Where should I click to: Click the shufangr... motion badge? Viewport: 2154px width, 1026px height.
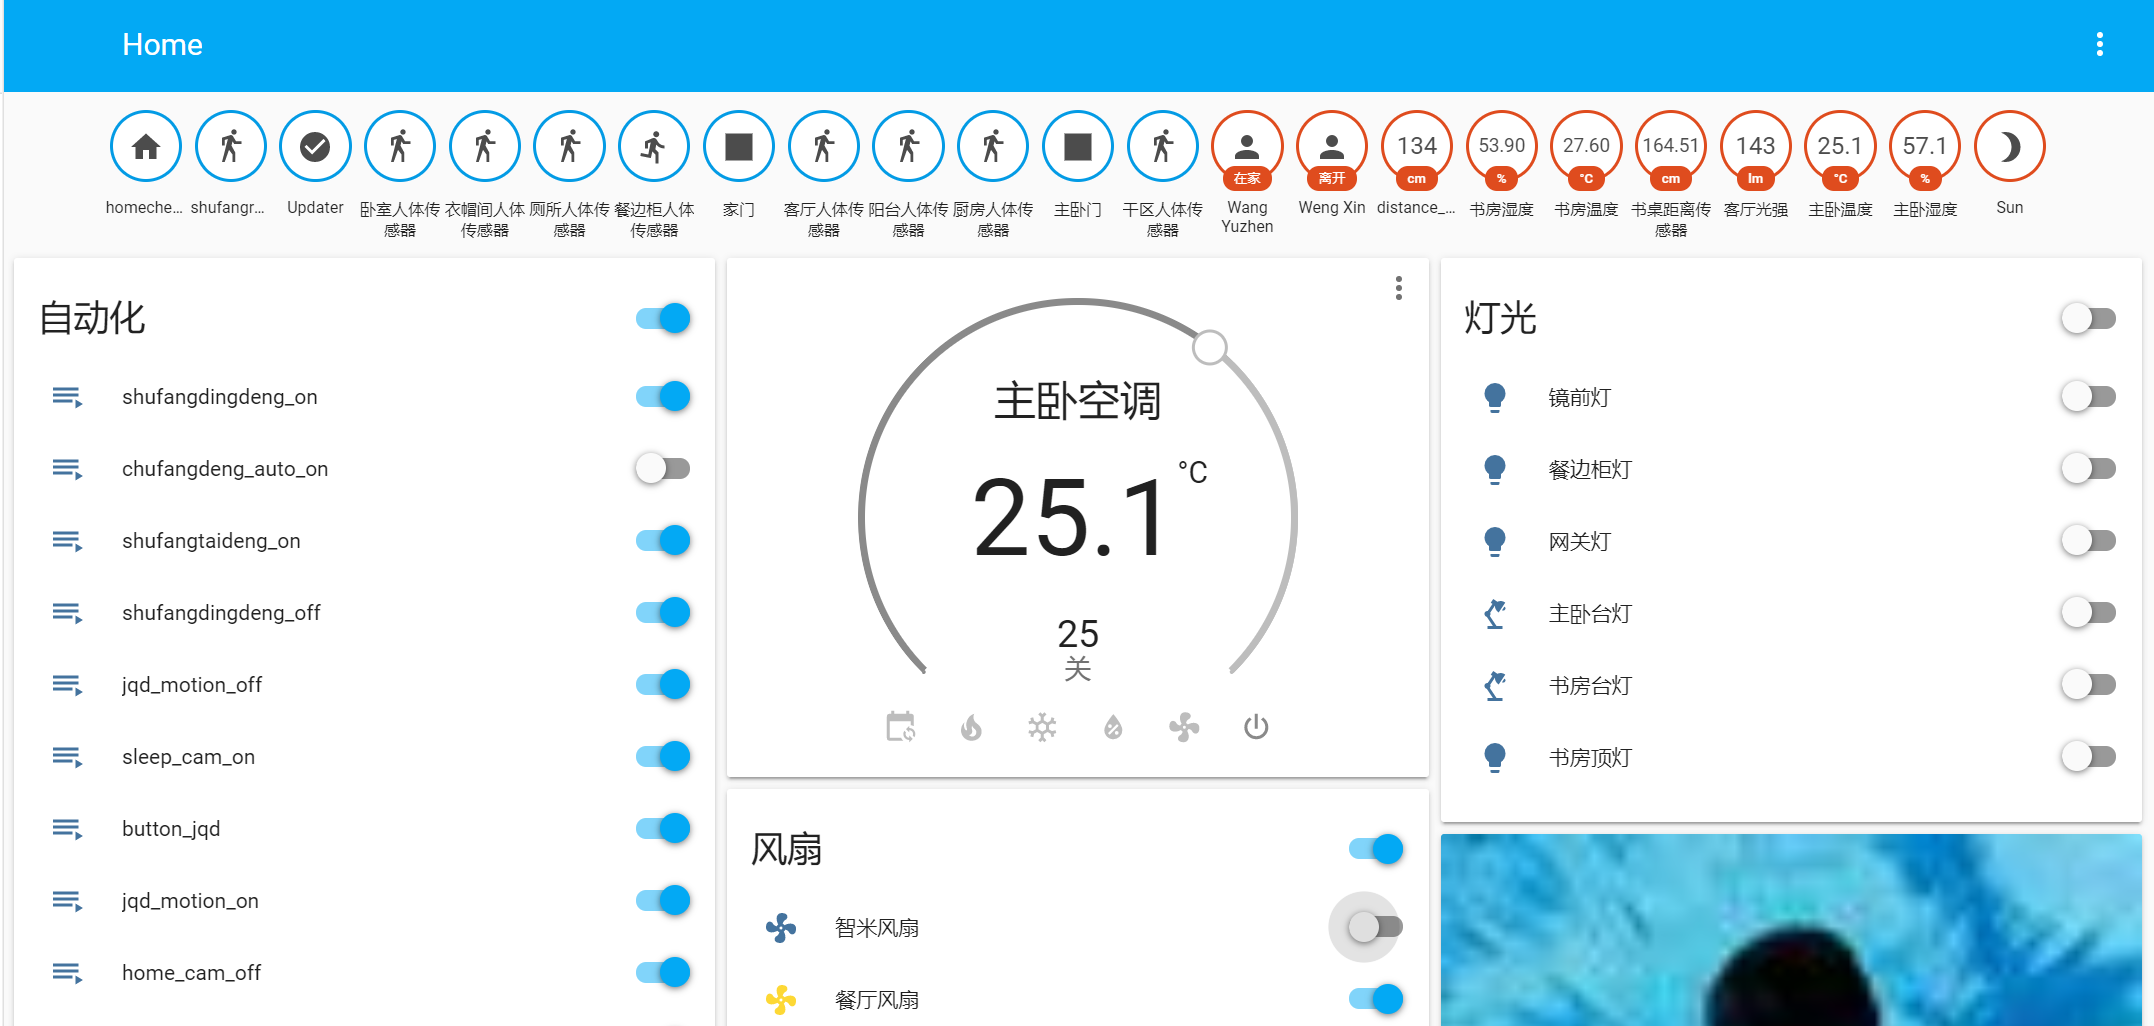point(231,147)
